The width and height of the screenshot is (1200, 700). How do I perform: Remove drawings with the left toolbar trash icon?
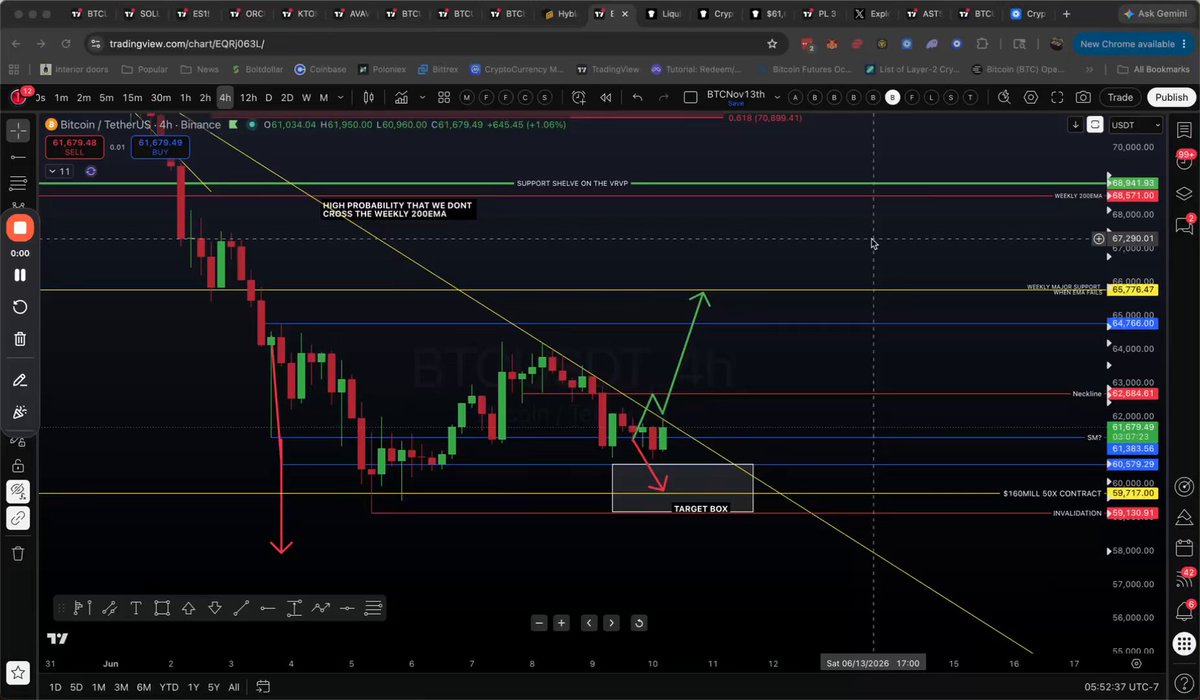tap(19, 553)
